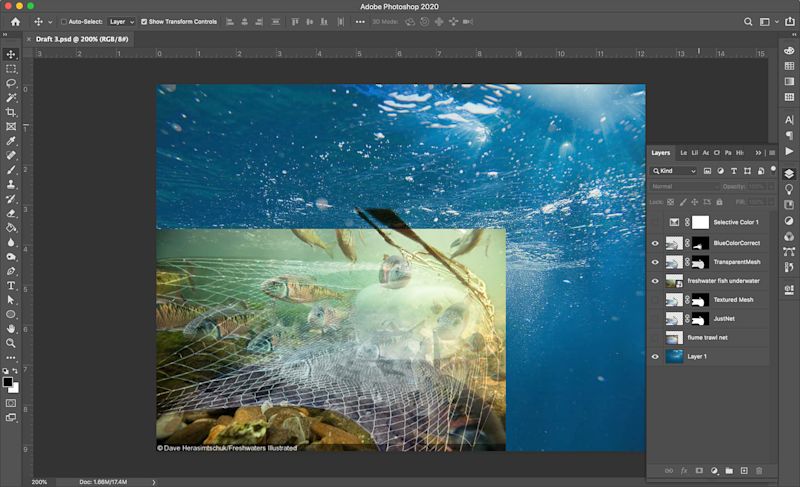
Task: Choose the Zoom tool in toolbar
Action: click(11, 343)
